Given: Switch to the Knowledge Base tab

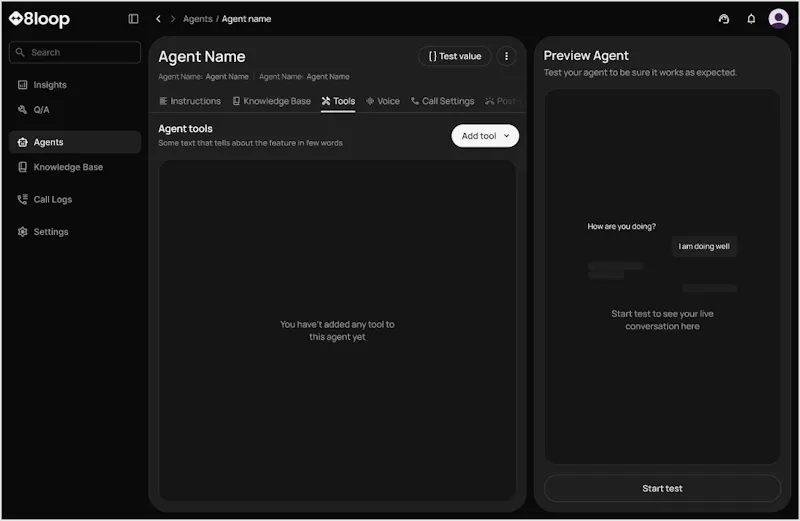Looking at the screenshot, I should coord(271,101).
